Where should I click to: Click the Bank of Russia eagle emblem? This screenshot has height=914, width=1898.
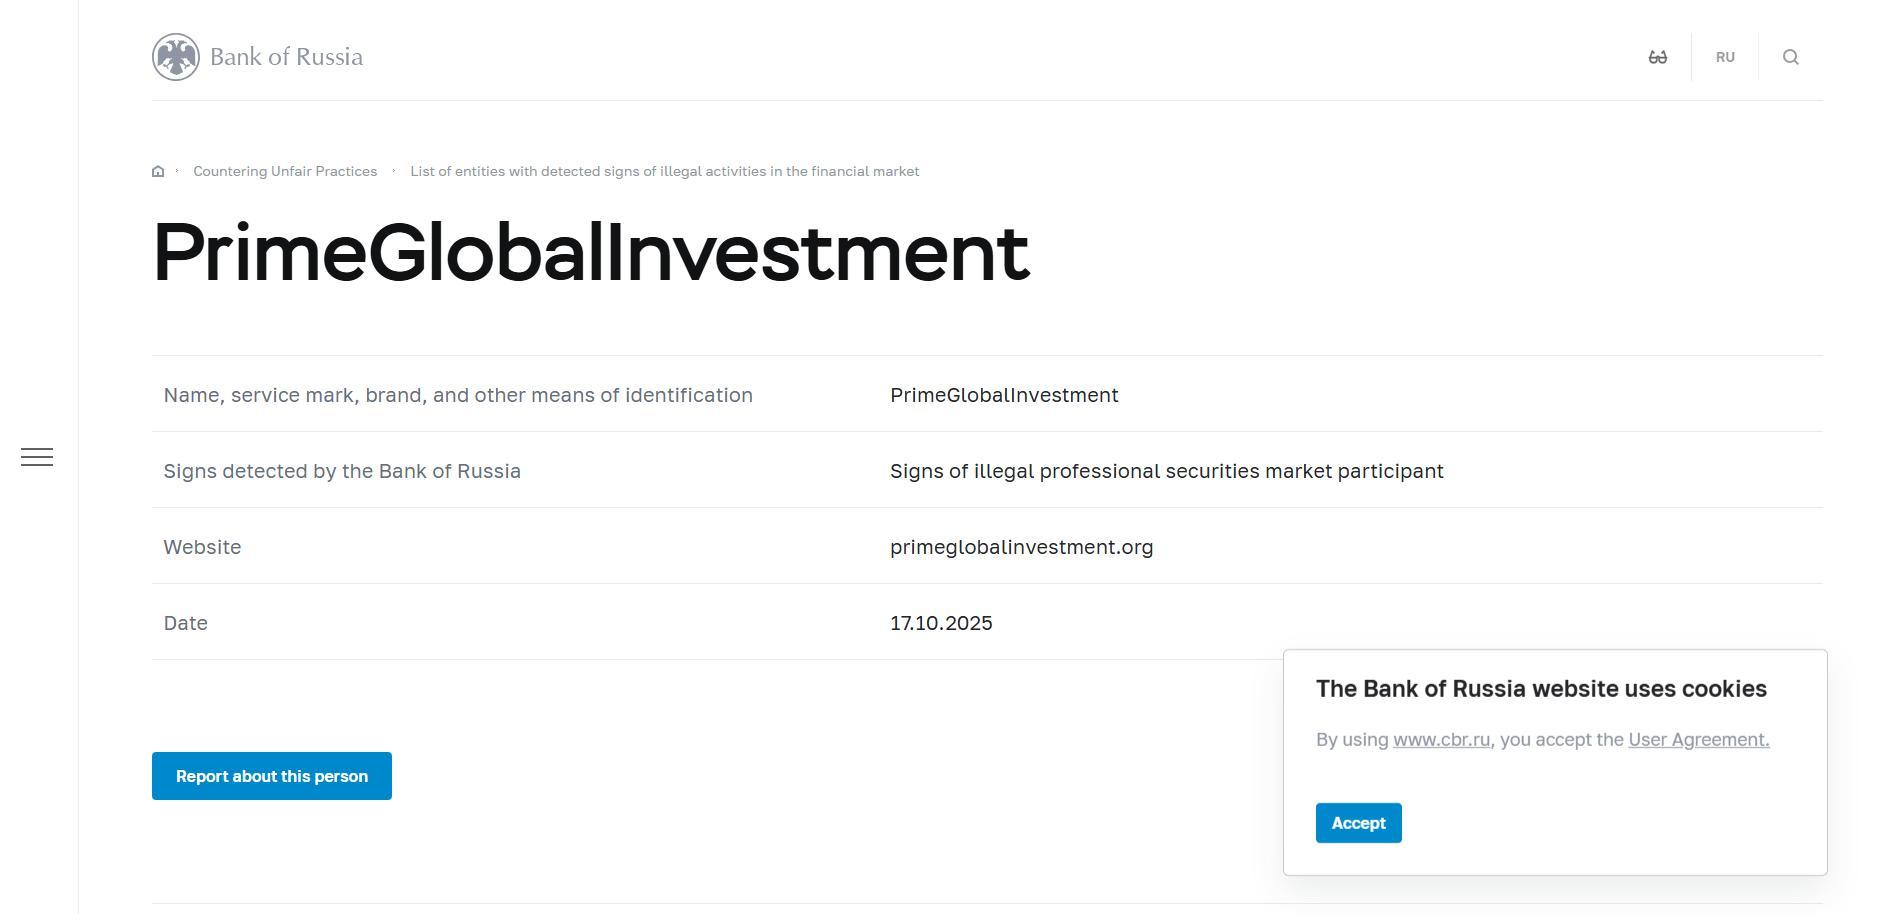tap(176, 57)
